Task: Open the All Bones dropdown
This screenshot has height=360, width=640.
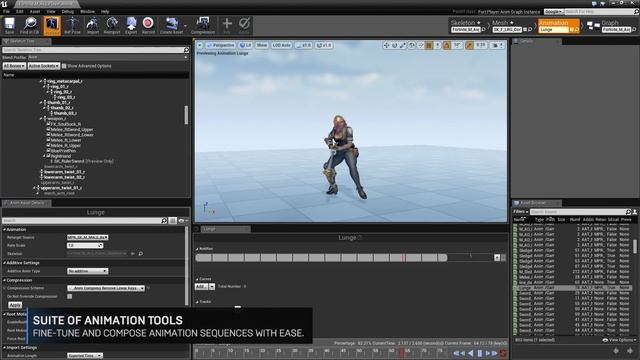Action: coord(14,66)
